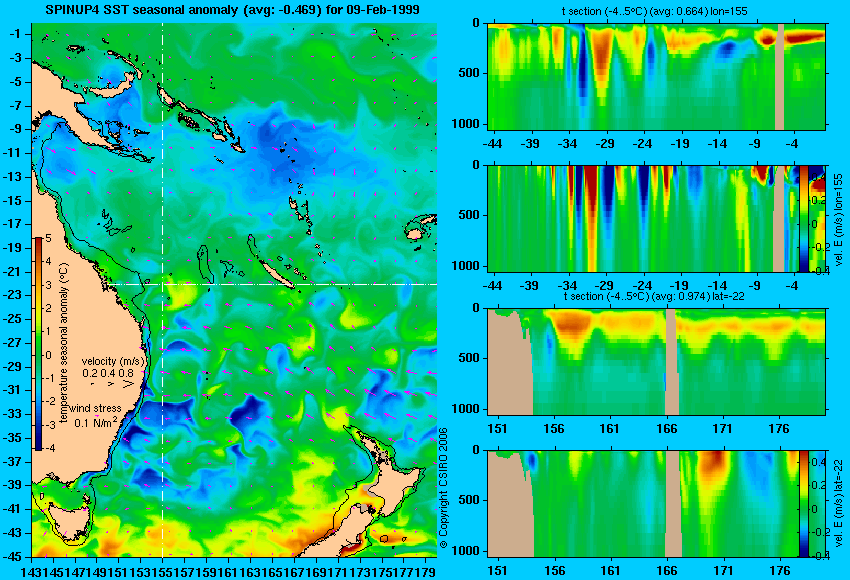Click the '0.1 N/m²' wind stress value

point(96,422)
